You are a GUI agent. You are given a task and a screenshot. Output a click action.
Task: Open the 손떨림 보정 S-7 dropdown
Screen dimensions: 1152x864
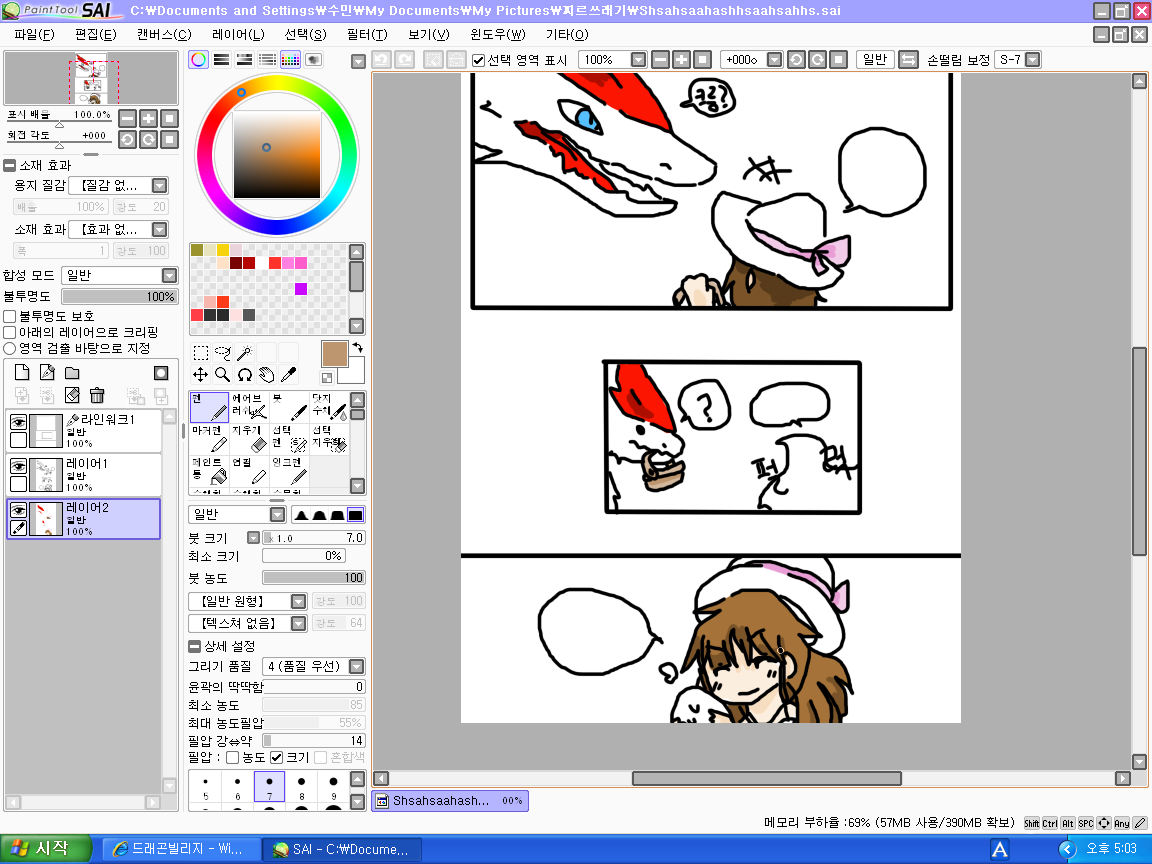pyautogui.click(x=1032, y=60)
